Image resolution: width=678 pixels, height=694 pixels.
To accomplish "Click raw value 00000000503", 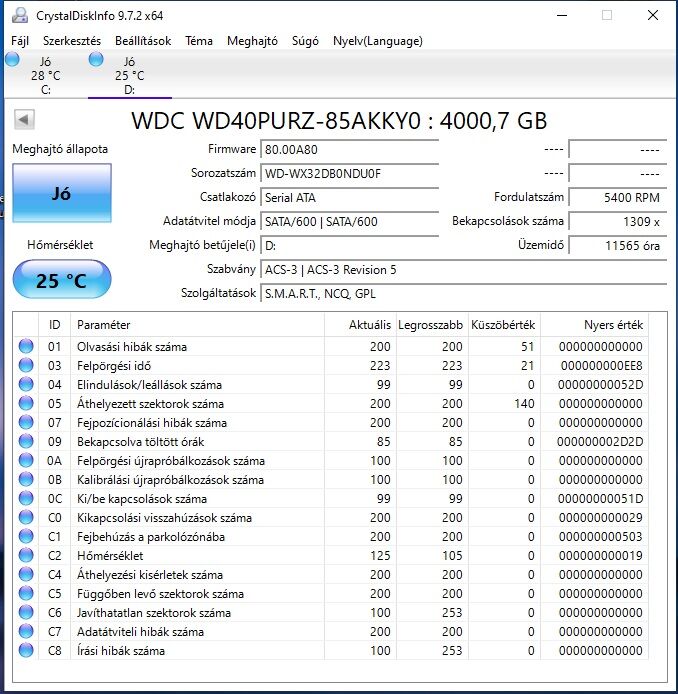I will coord(601,537).
